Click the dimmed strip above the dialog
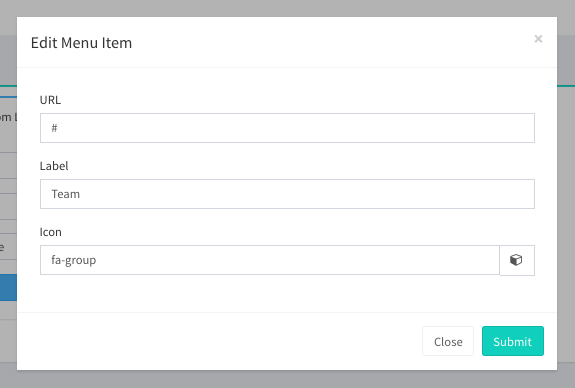This screenshot has width=575, height=388. [288, 8]
